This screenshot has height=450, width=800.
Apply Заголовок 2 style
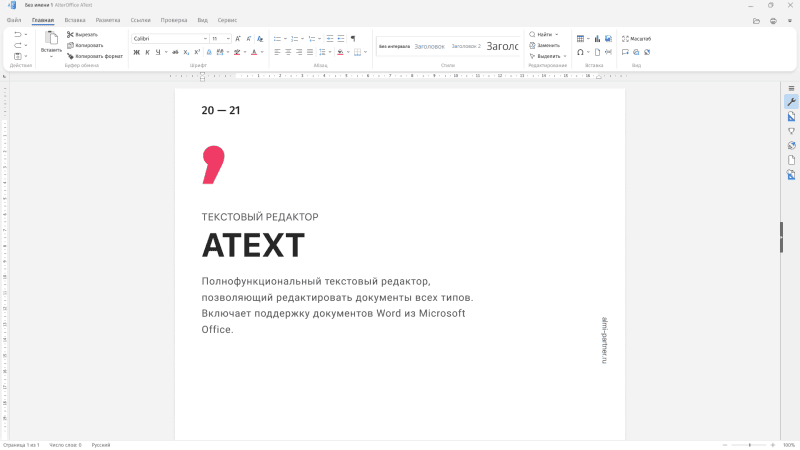click(x=466, y=46)
